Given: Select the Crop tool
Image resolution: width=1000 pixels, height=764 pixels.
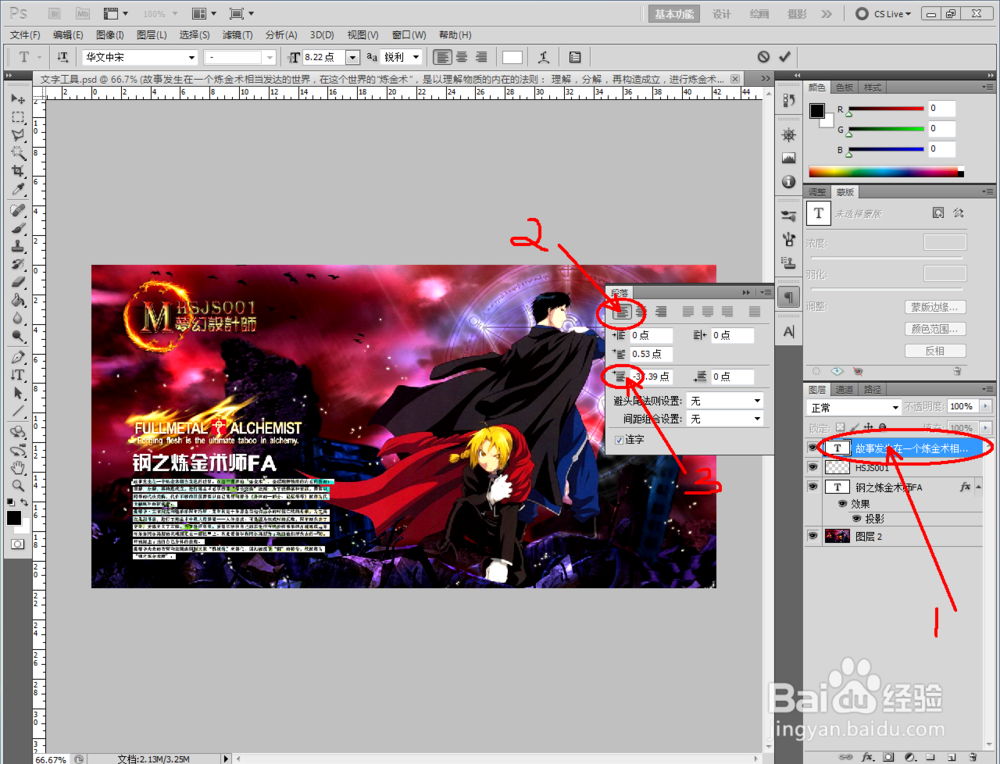Looking at the screenshot, I should 18,171.
